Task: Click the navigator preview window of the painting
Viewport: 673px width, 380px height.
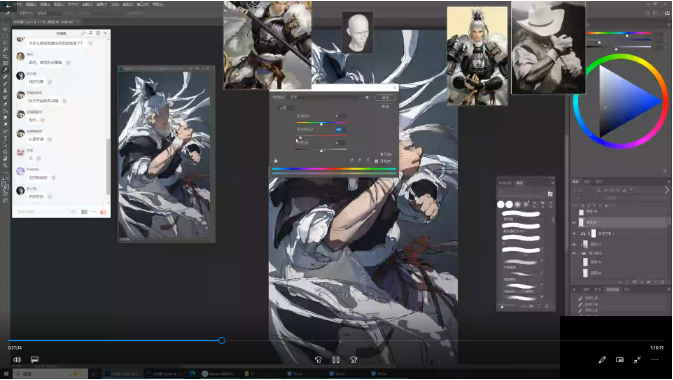Action: 166,154
